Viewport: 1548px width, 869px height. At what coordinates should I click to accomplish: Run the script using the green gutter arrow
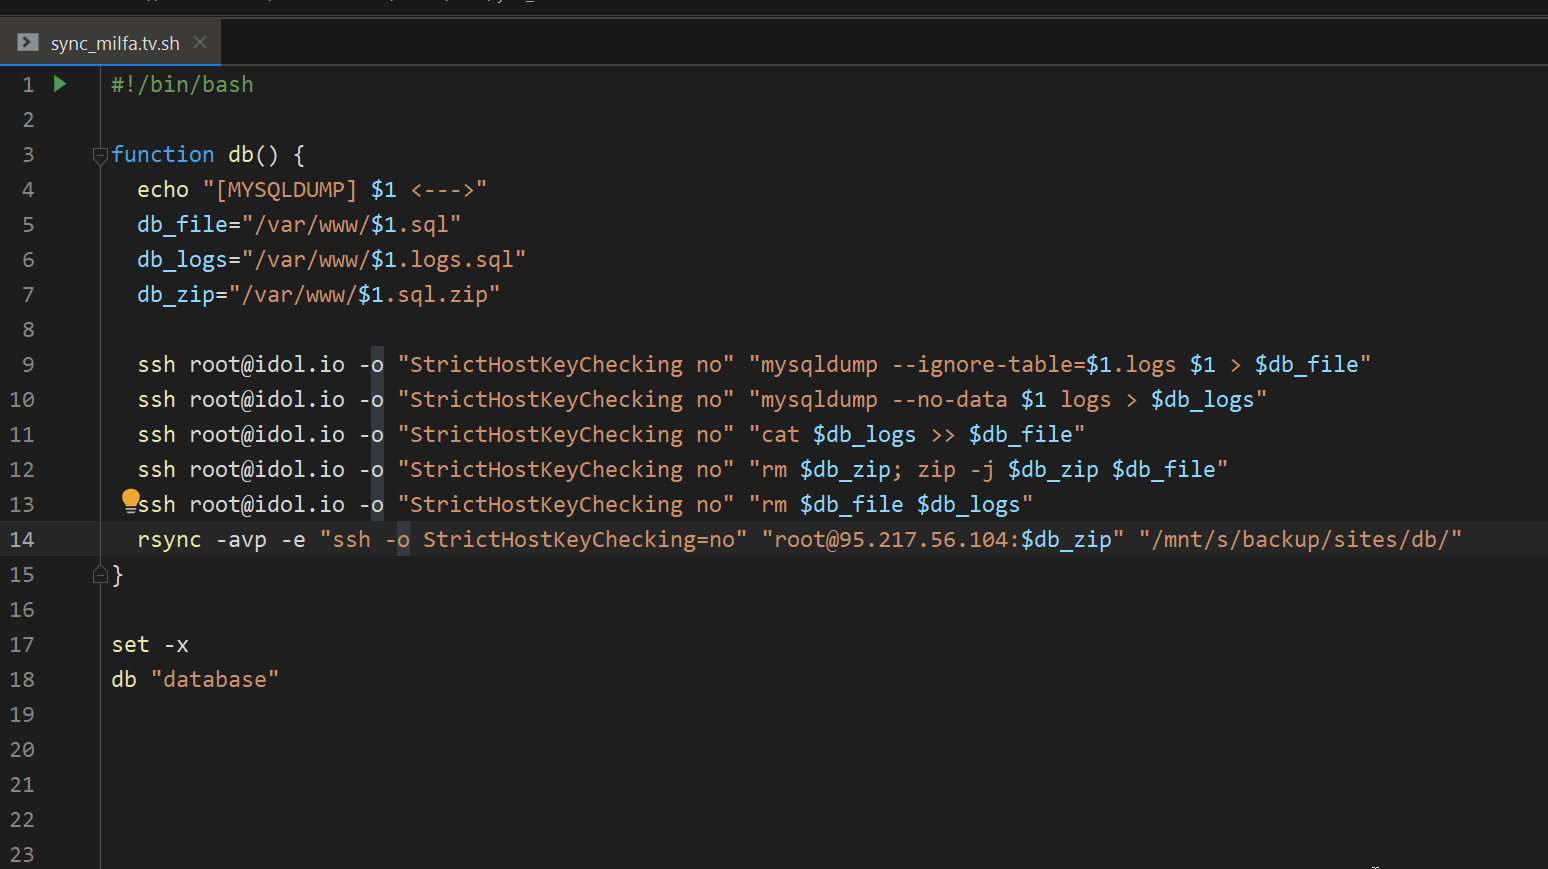pyautogui.click(x=60, y=84)
